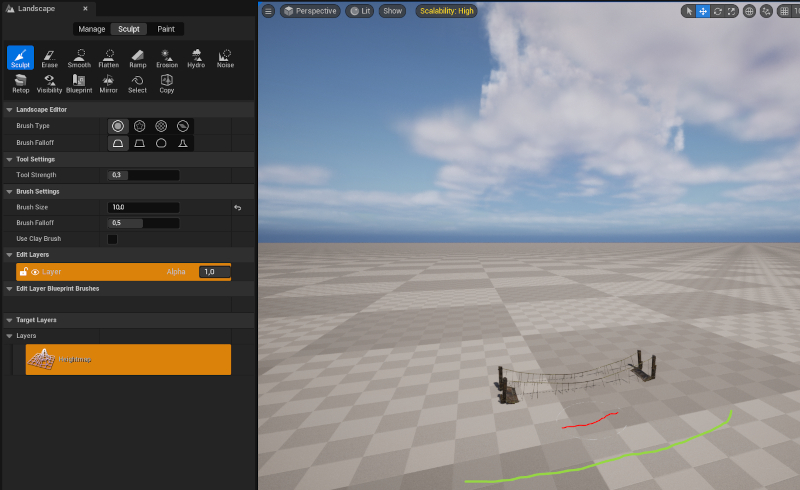
Task: Select the Heightmap target layer
Action: [128, 359]
